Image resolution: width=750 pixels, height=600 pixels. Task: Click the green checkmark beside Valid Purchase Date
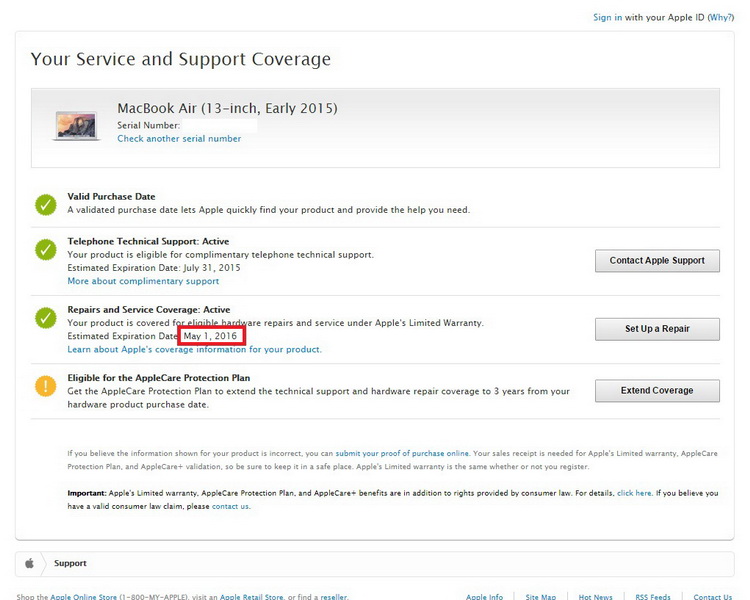45,204
